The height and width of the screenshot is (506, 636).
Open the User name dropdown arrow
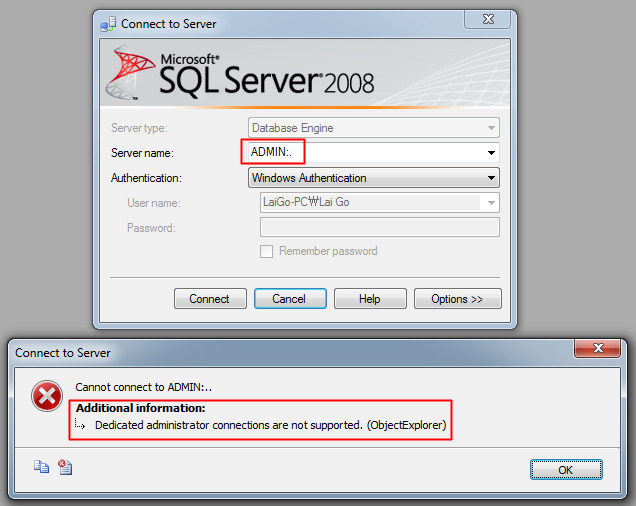tap(491, 202)
